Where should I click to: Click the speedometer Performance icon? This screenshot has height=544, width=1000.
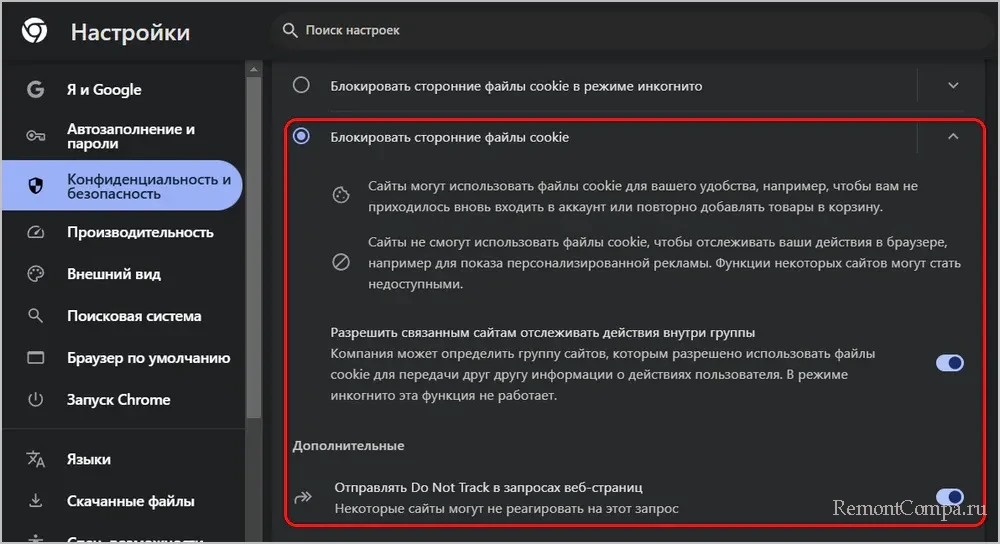[36, 232]
